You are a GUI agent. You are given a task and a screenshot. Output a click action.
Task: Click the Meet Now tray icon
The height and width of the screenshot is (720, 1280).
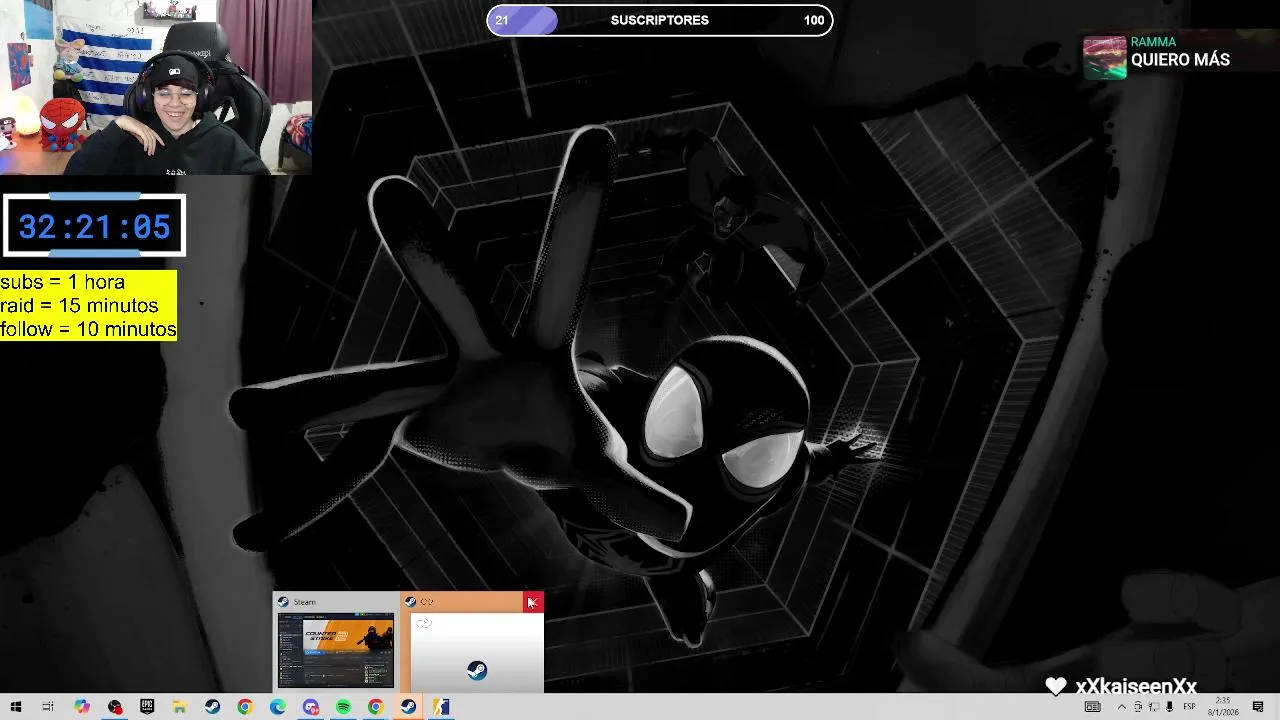coord(1137,707)
